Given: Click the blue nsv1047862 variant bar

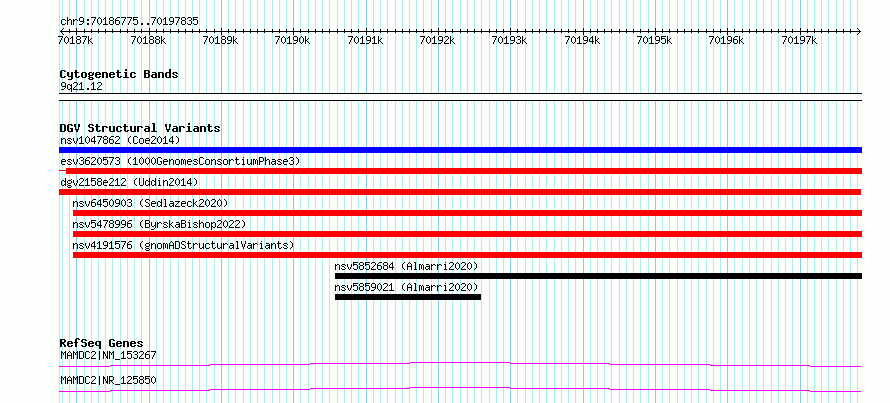Looking at the screenshot, I should pyautogui.click(x=460, y=150).
